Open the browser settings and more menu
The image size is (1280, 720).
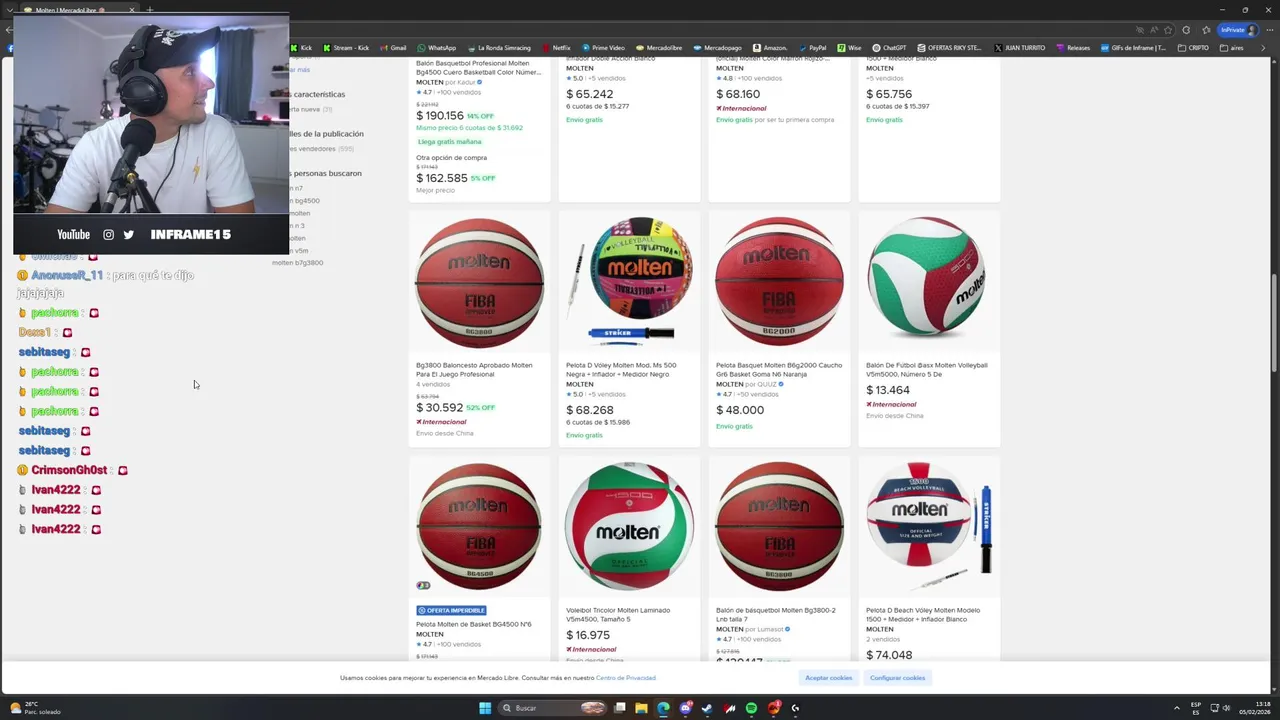pos(1268,30)
